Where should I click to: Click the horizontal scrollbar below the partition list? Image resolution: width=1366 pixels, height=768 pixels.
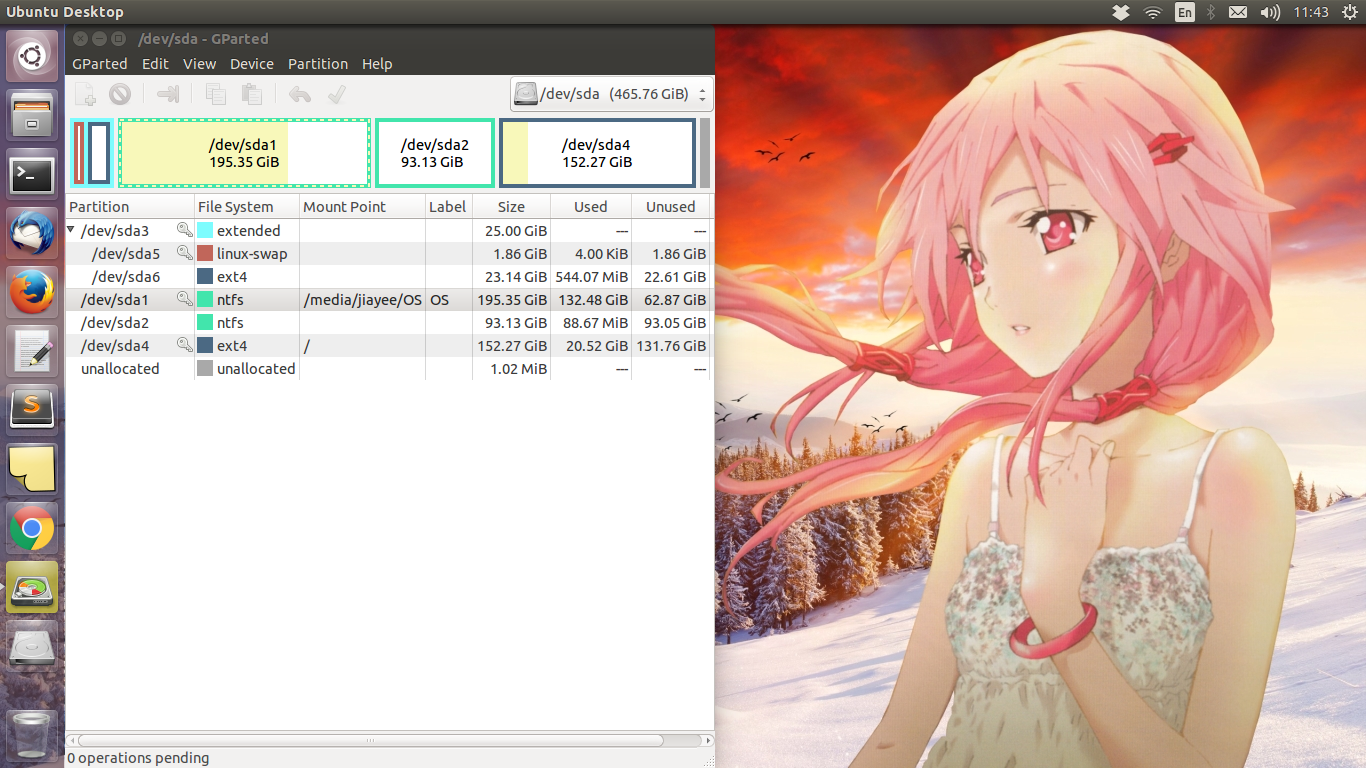(x=370, y=741)
